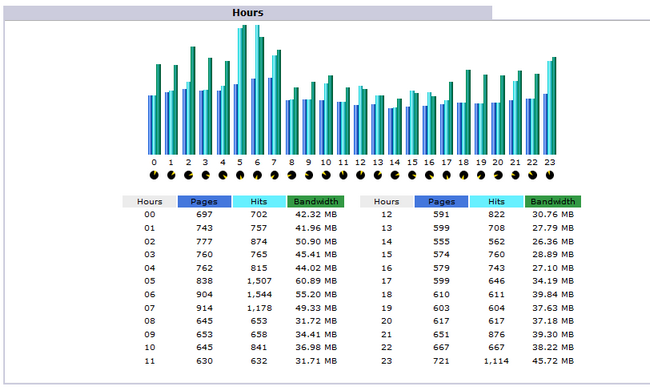This screenshot has height=387, width=650.
Task: Click the 822 hits value
Action: tap(496, 215)
